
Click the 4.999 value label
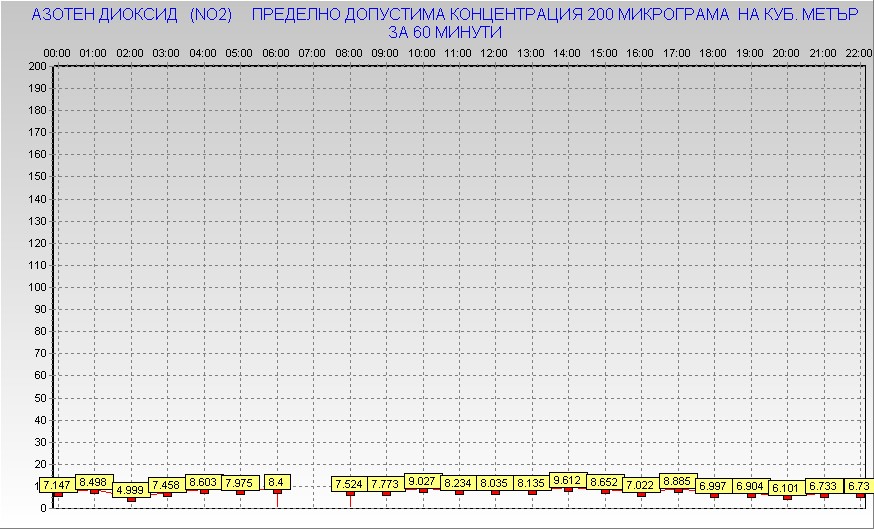(x=131, y=490)
